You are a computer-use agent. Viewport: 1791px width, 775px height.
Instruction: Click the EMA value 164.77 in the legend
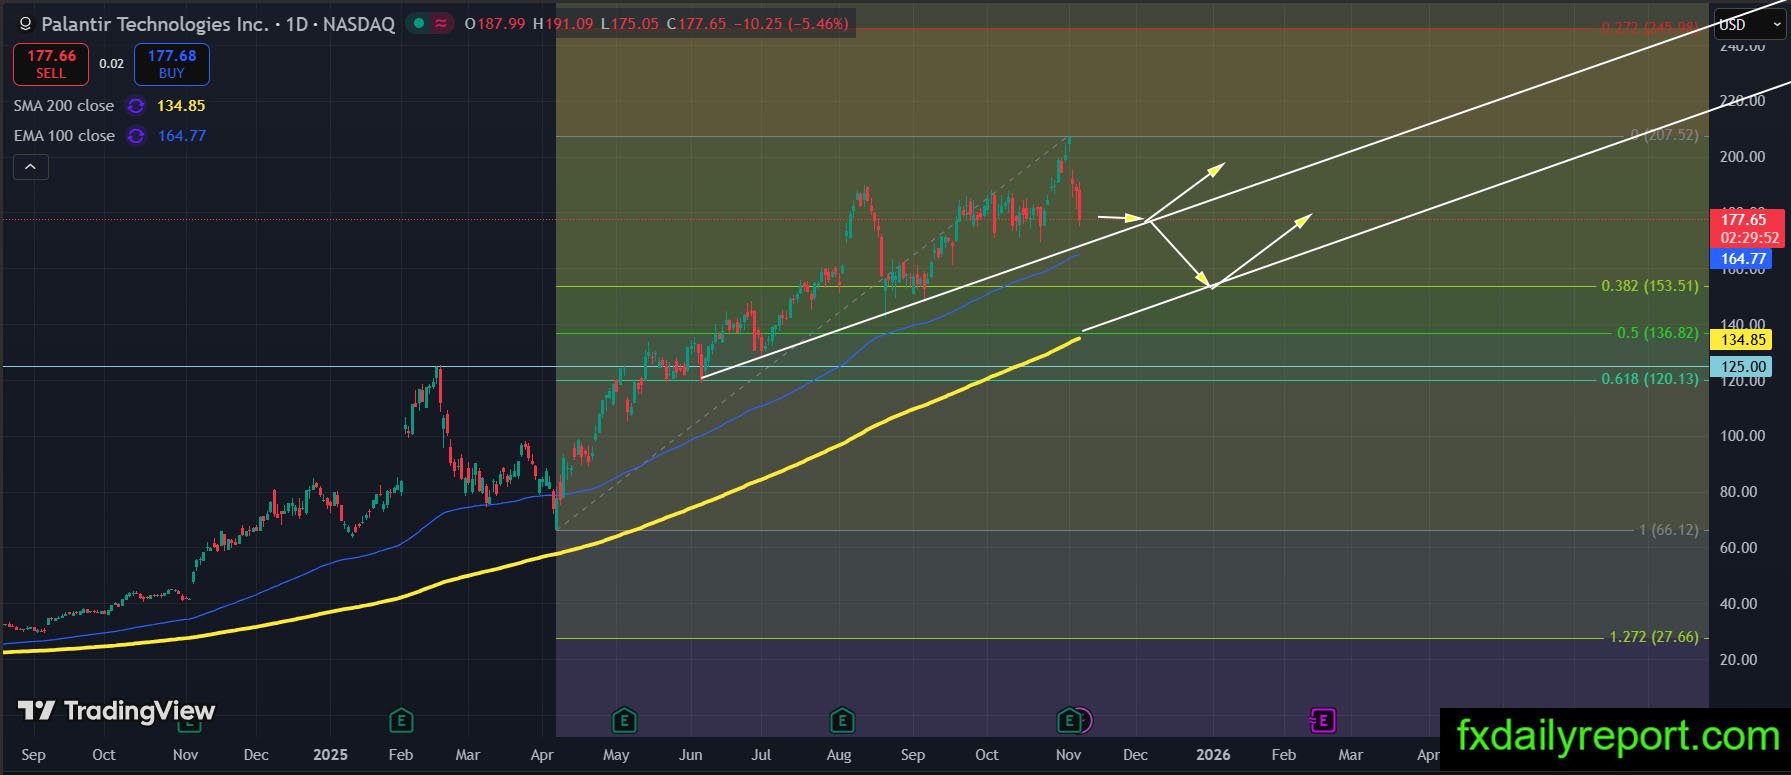[x=182, y=136]
